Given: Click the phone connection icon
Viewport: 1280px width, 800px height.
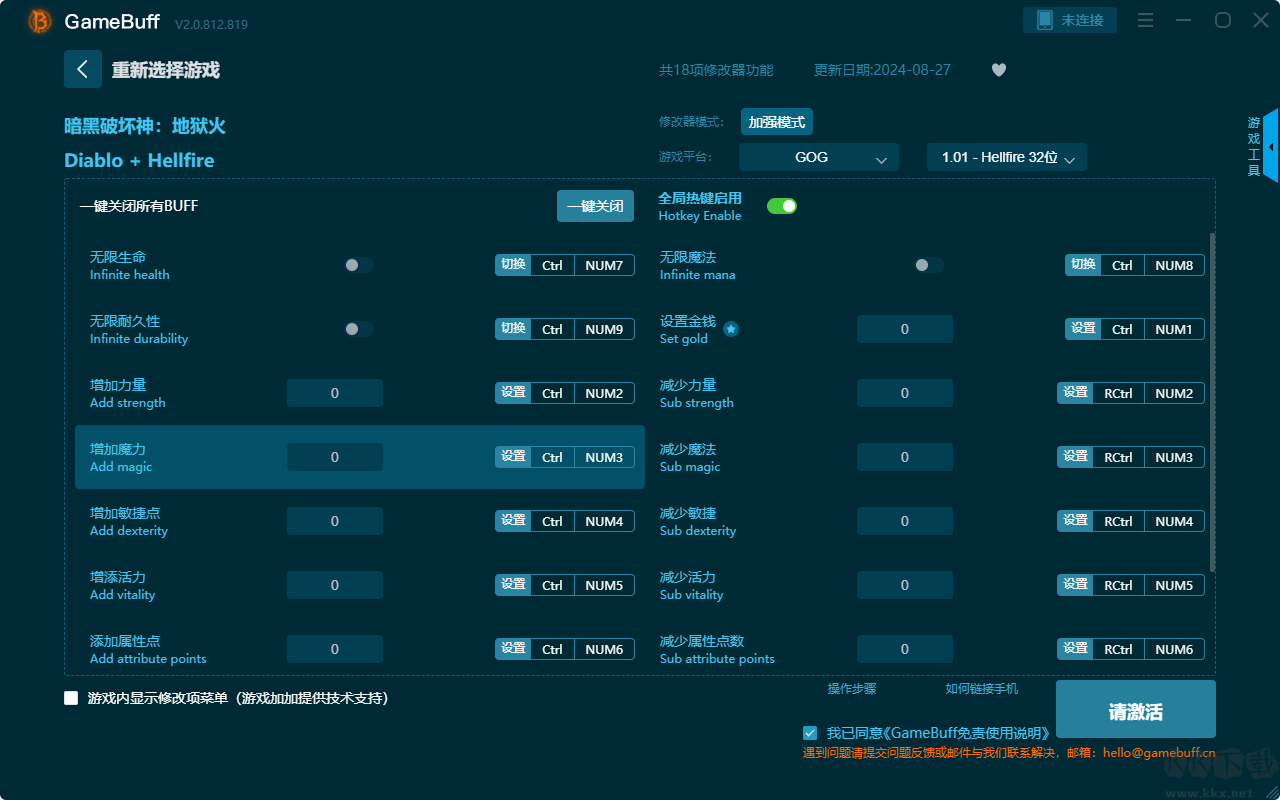Looking at the screenshot, I should [1045, 20].
